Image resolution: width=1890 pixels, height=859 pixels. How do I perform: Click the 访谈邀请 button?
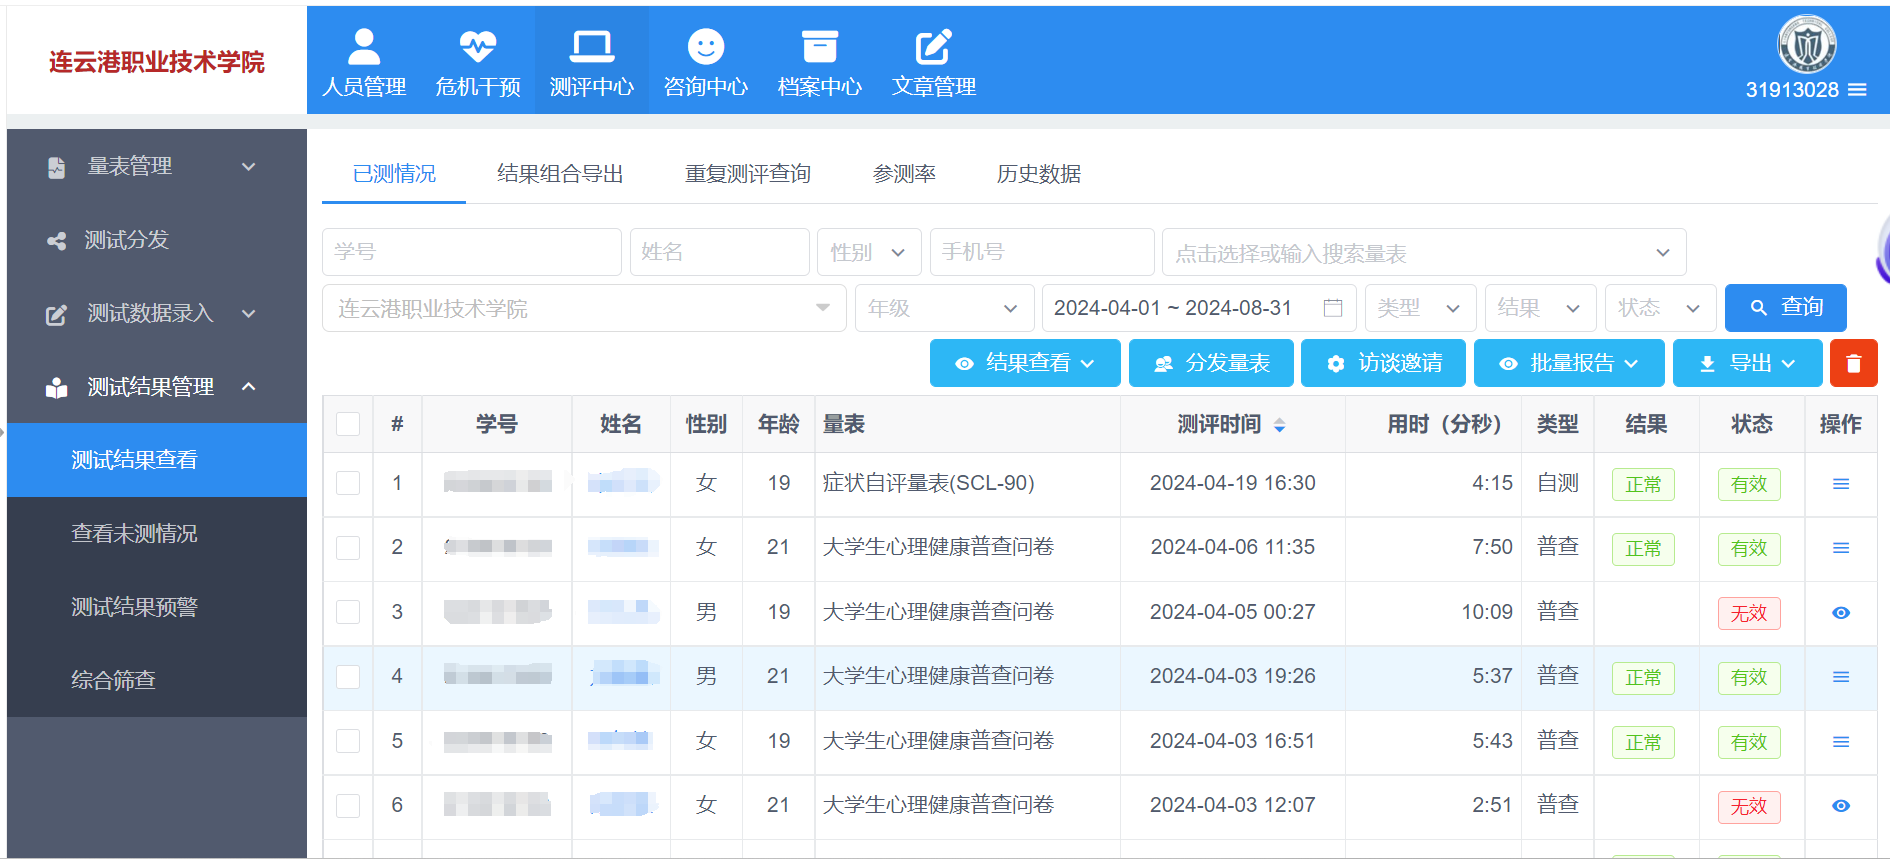pyautogui.click(x=1383, y=363)
